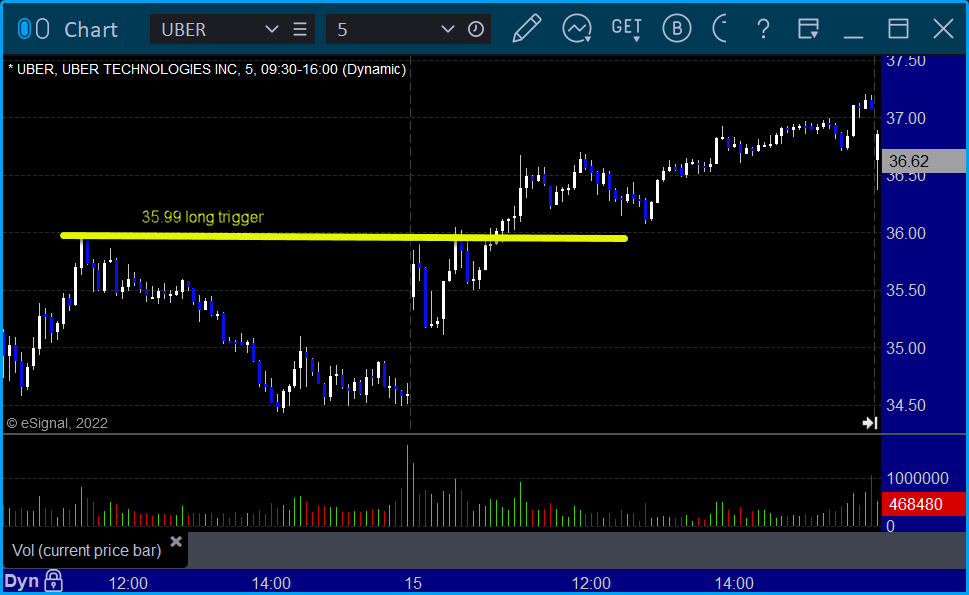Click the 36.62 current price marker
This screenshot has width=969, height=595.
click(x=923, y=161)
